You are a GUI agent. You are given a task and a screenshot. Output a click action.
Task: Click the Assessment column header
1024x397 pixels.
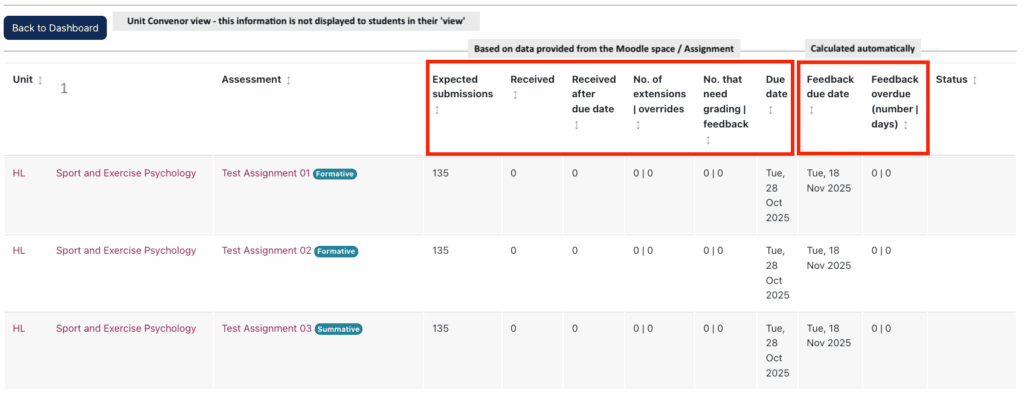click(x=252, y=80)
